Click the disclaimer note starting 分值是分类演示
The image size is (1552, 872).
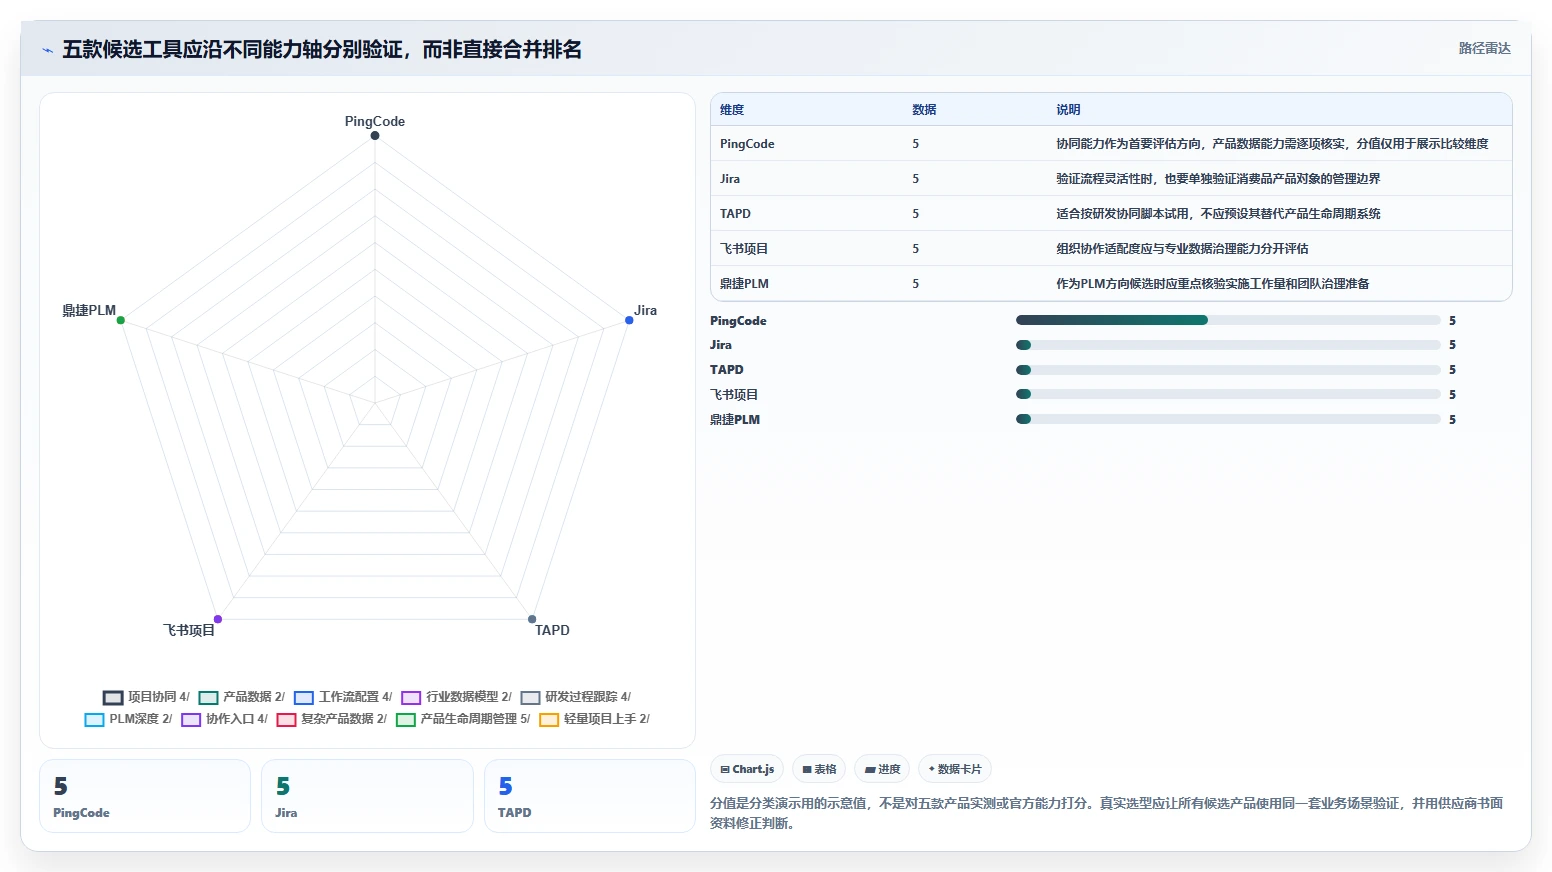(1107, 813)
